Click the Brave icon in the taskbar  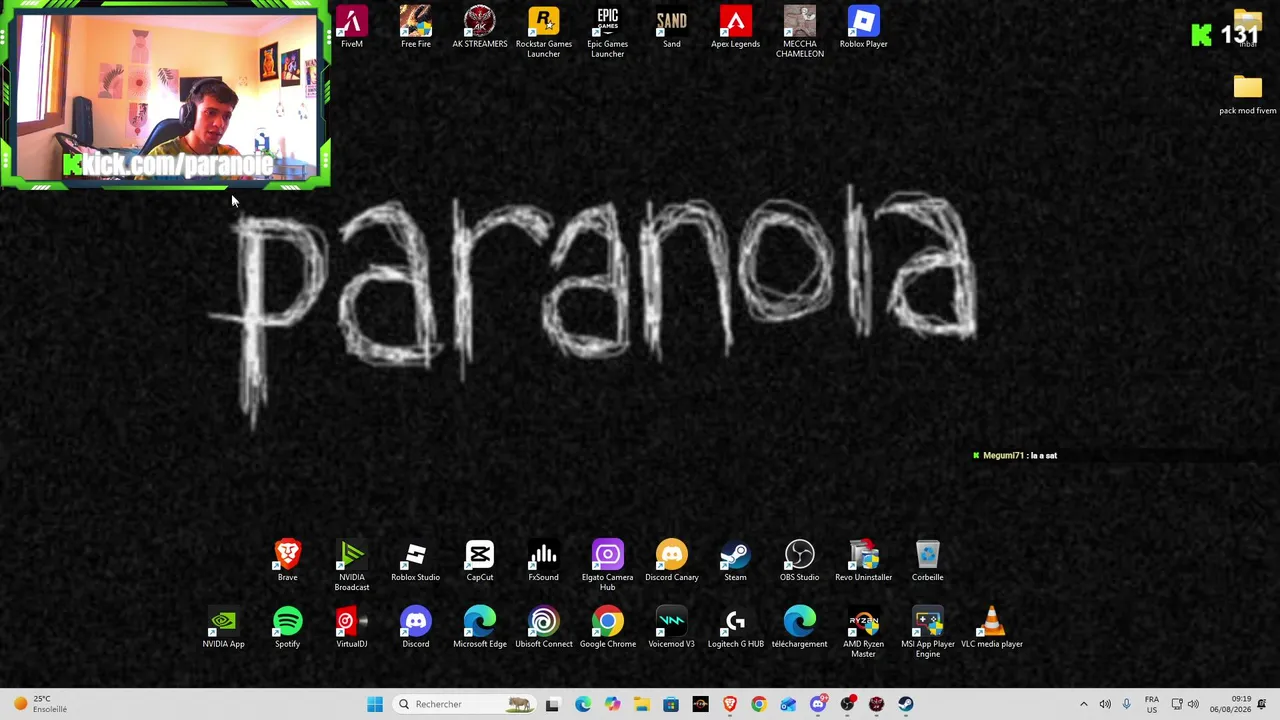pyautogui.click(x=730, y=704)
